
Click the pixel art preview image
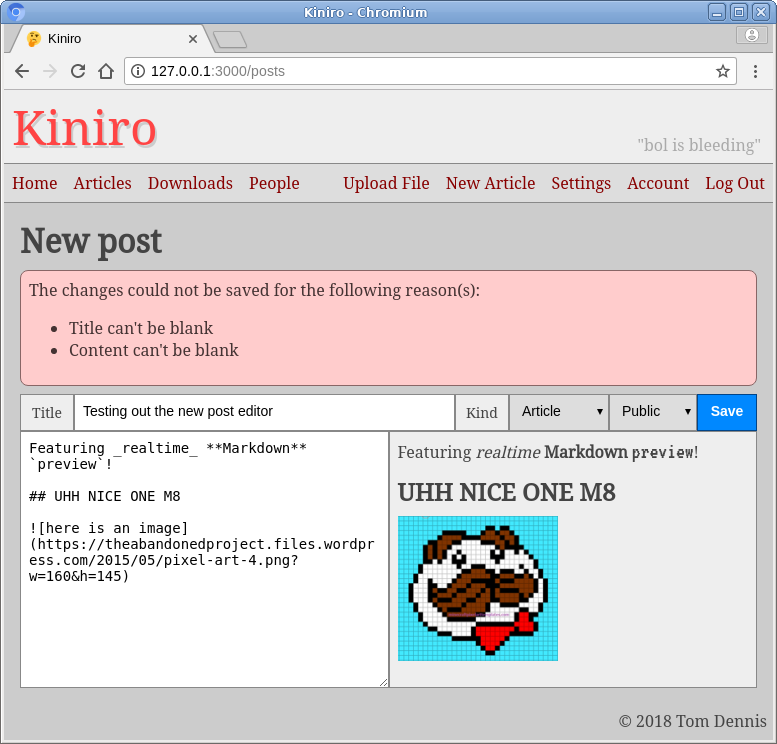point(477,588)
